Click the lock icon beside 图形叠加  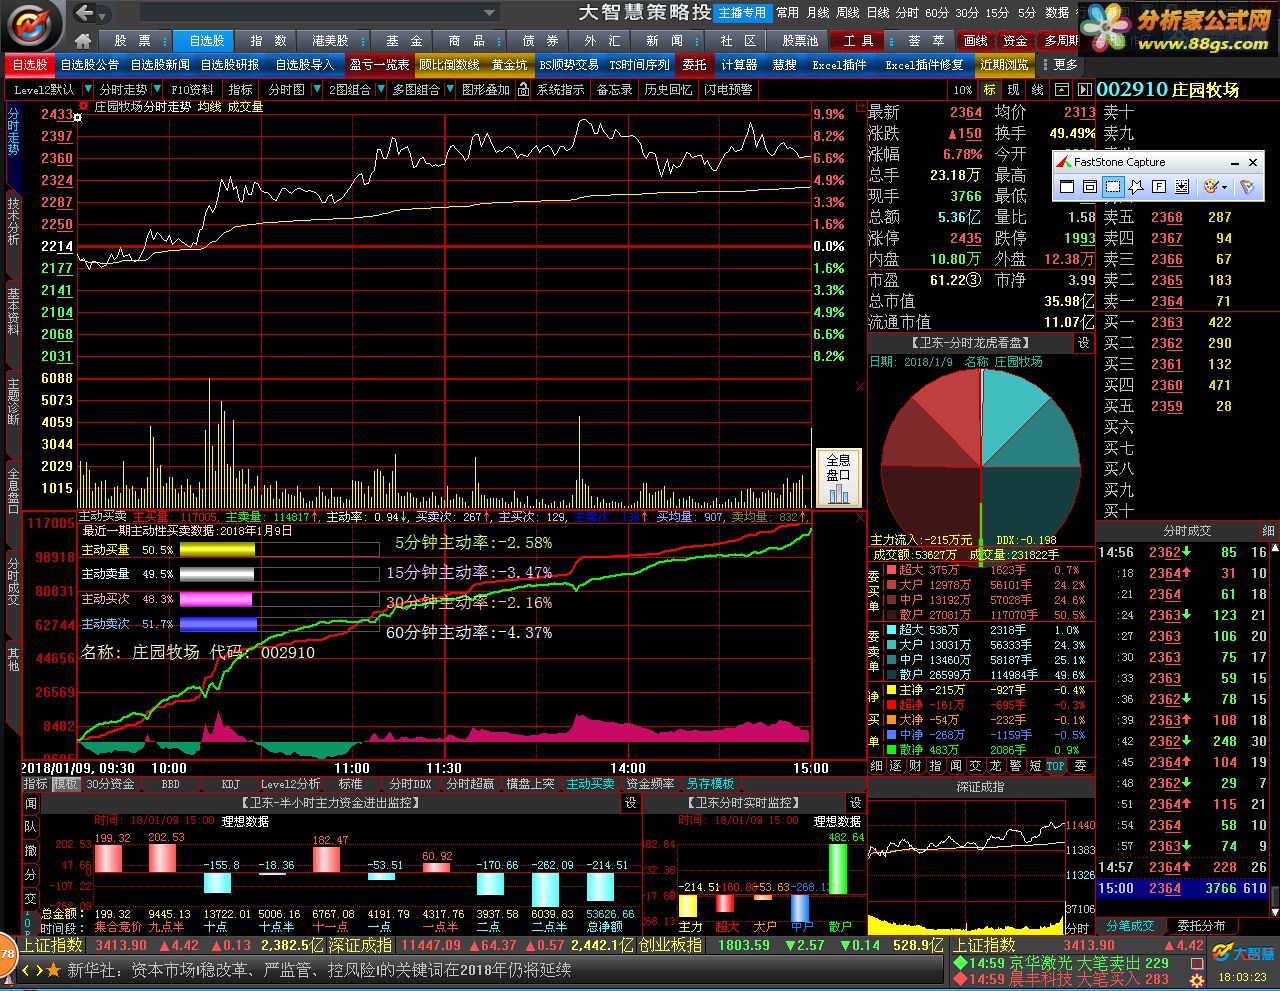522,89
